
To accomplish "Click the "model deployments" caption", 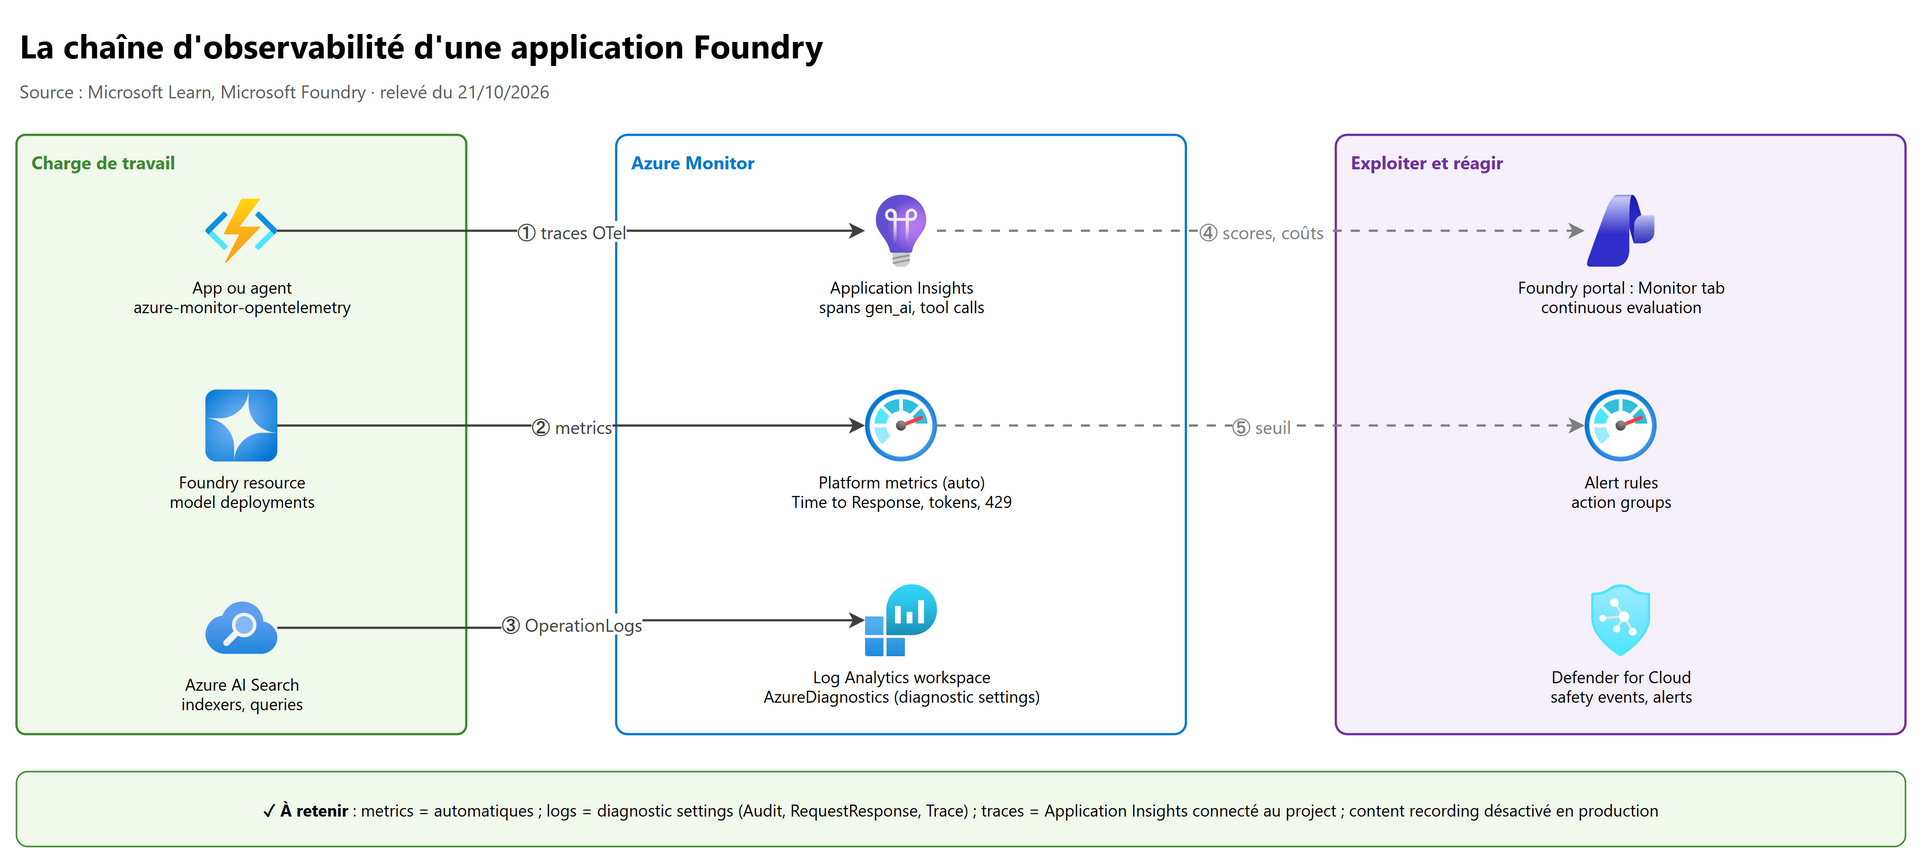I will 242,503.
